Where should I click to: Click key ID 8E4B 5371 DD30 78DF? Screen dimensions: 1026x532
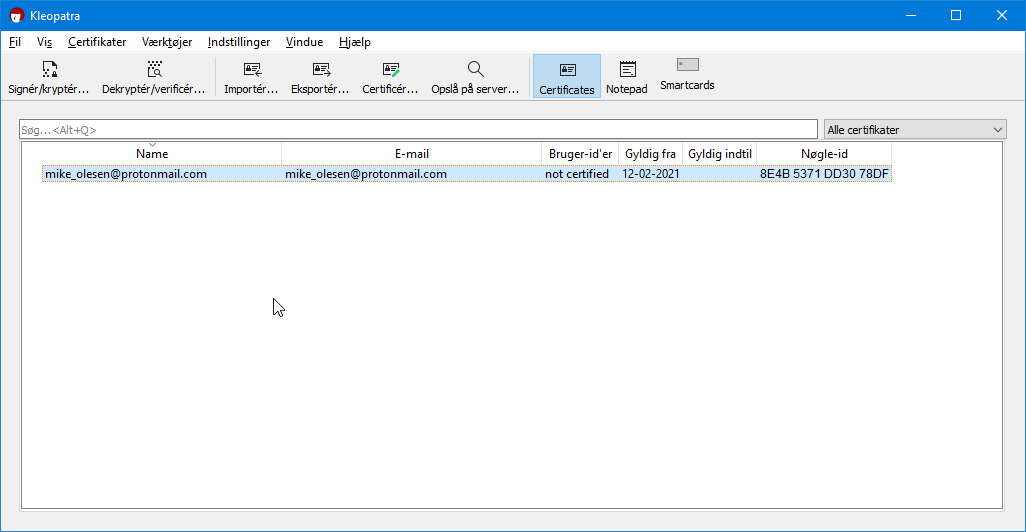coord(824,174)
